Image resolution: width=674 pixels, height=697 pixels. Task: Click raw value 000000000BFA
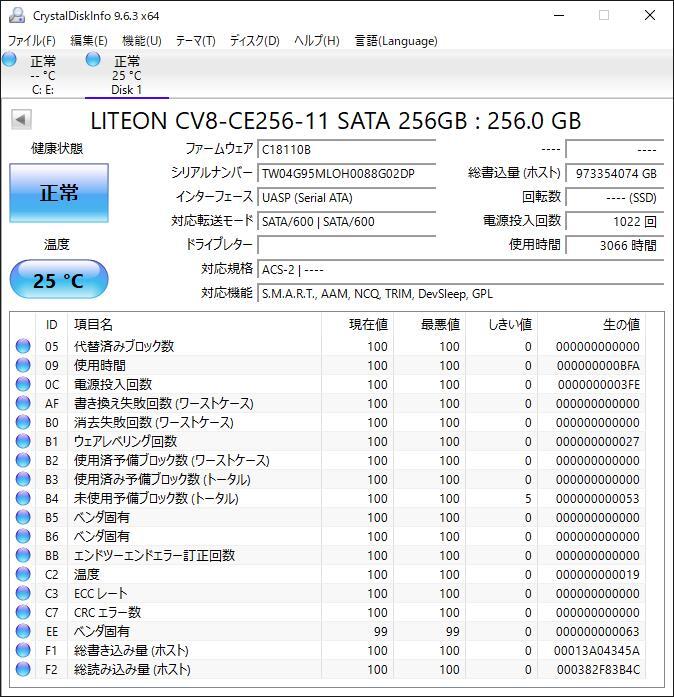(x=598, y=365)
